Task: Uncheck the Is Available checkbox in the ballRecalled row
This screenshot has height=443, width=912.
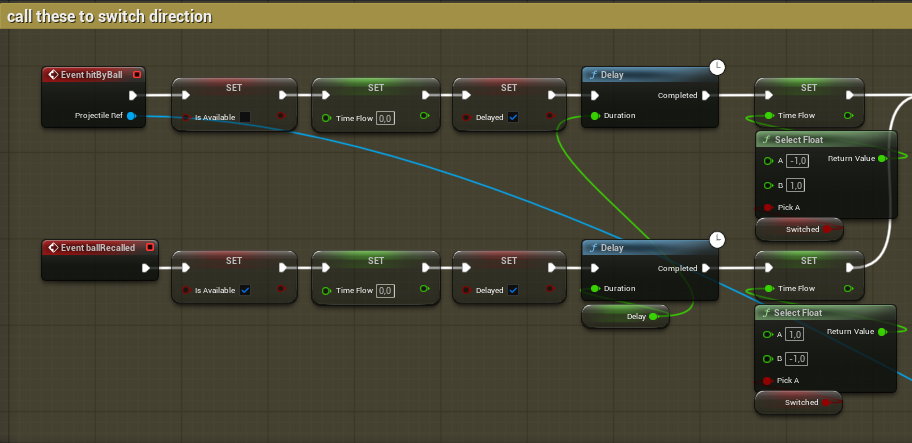Action: (245, 290)
